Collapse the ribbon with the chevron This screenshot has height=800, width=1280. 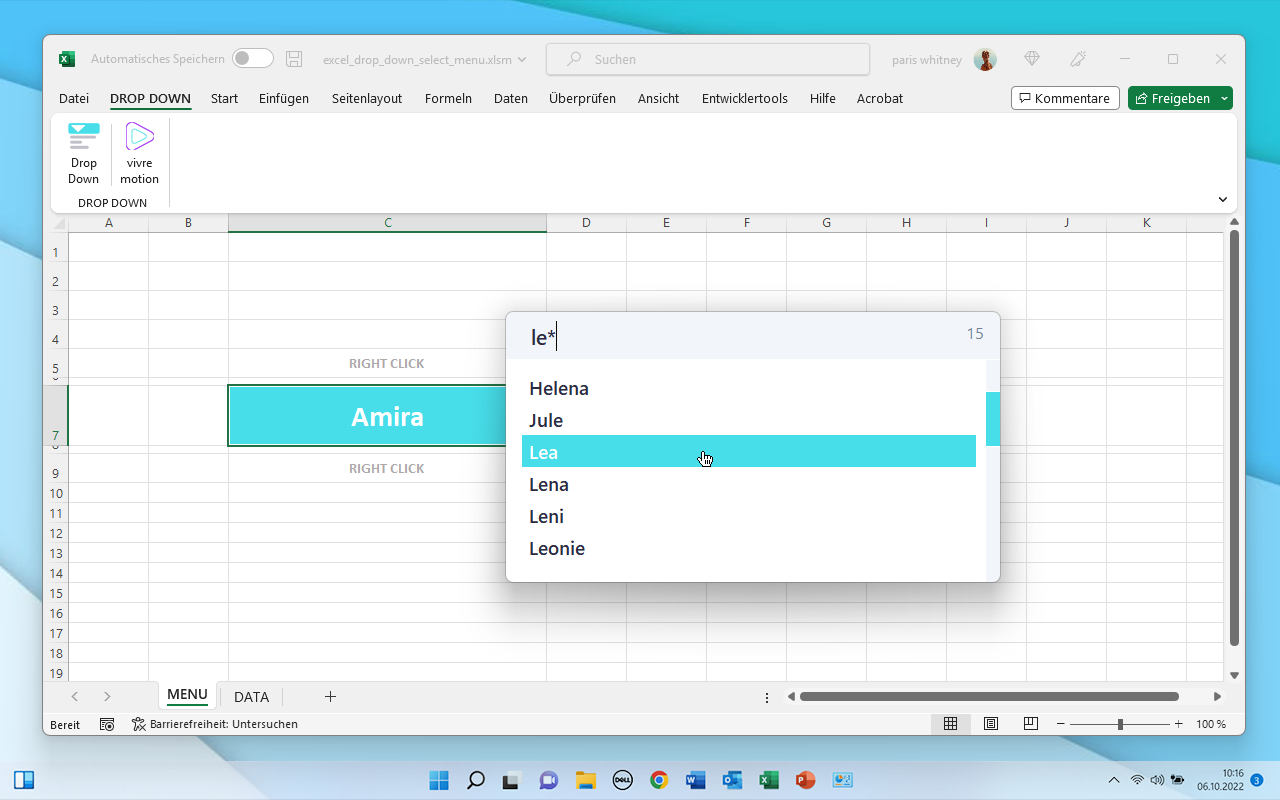[x=1222, y=199]
